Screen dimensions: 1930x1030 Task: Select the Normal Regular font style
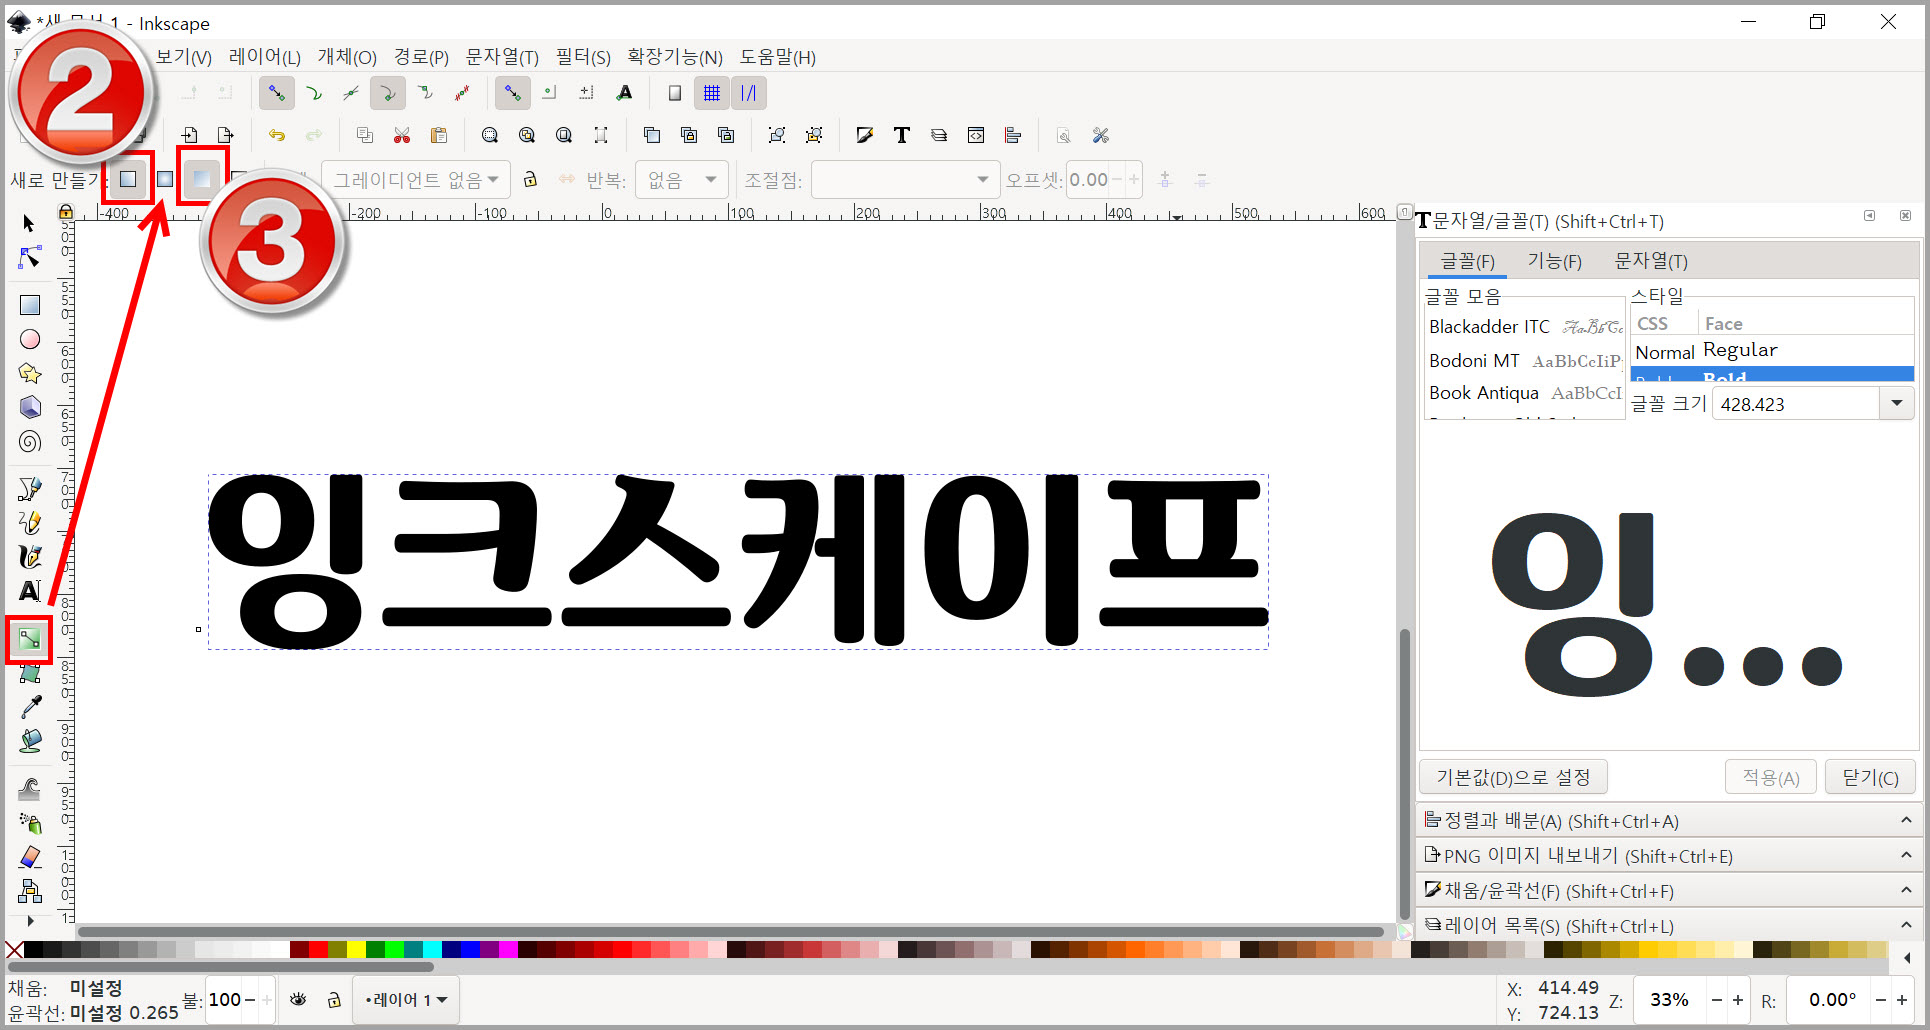click(1772, 351)
